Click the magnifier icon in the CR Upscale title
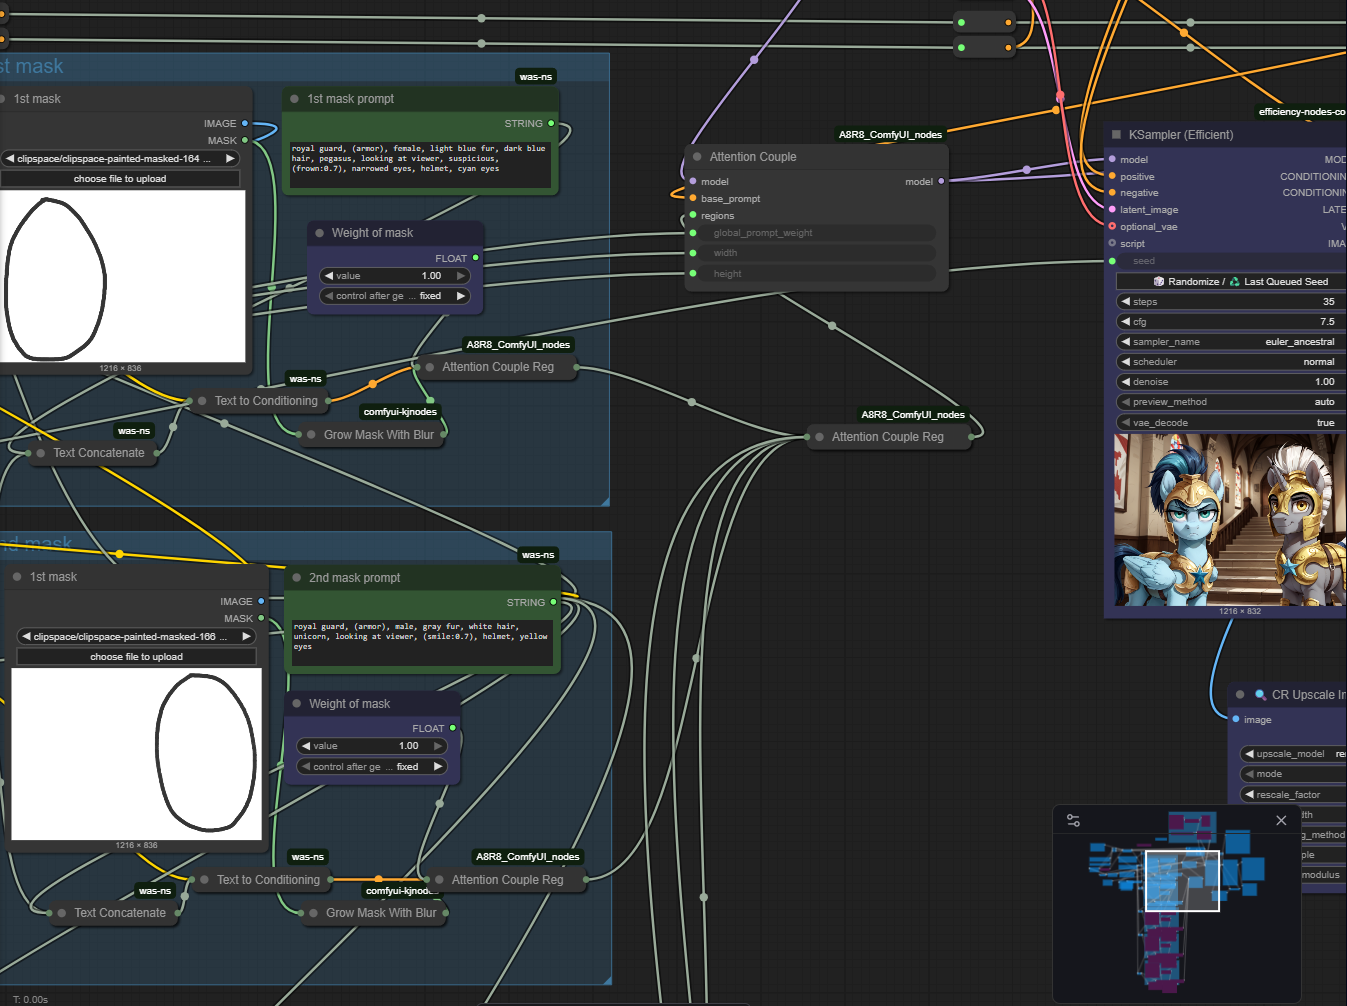Screen dimensions: 1347x1006 [1260, 695]
